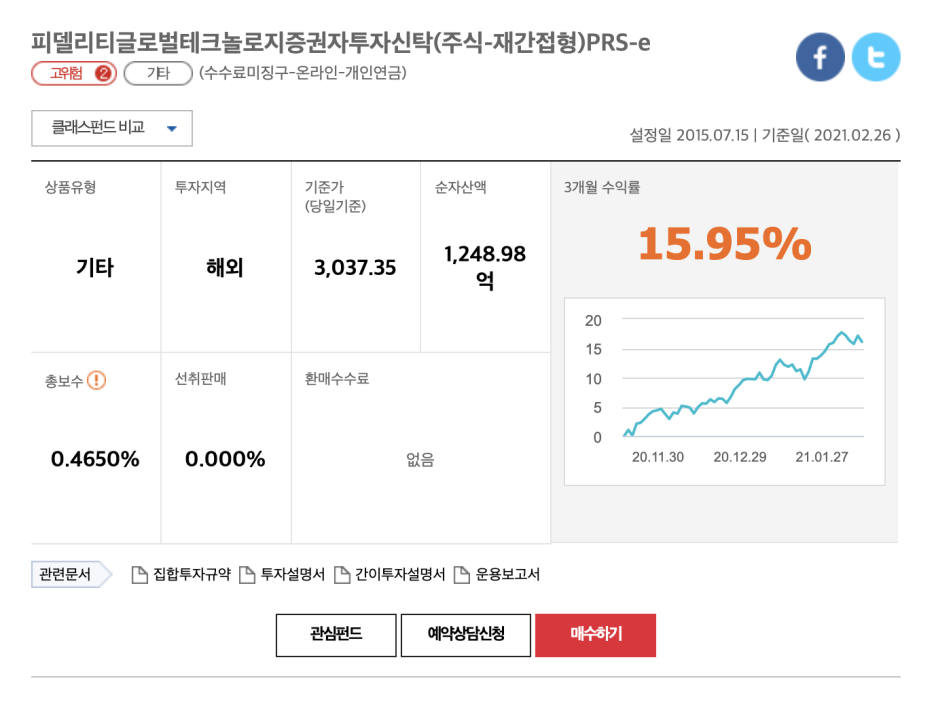Click the 3개월 수익률 heading
Viewport: 936px width, 702px height.
[x=602, y=187]
